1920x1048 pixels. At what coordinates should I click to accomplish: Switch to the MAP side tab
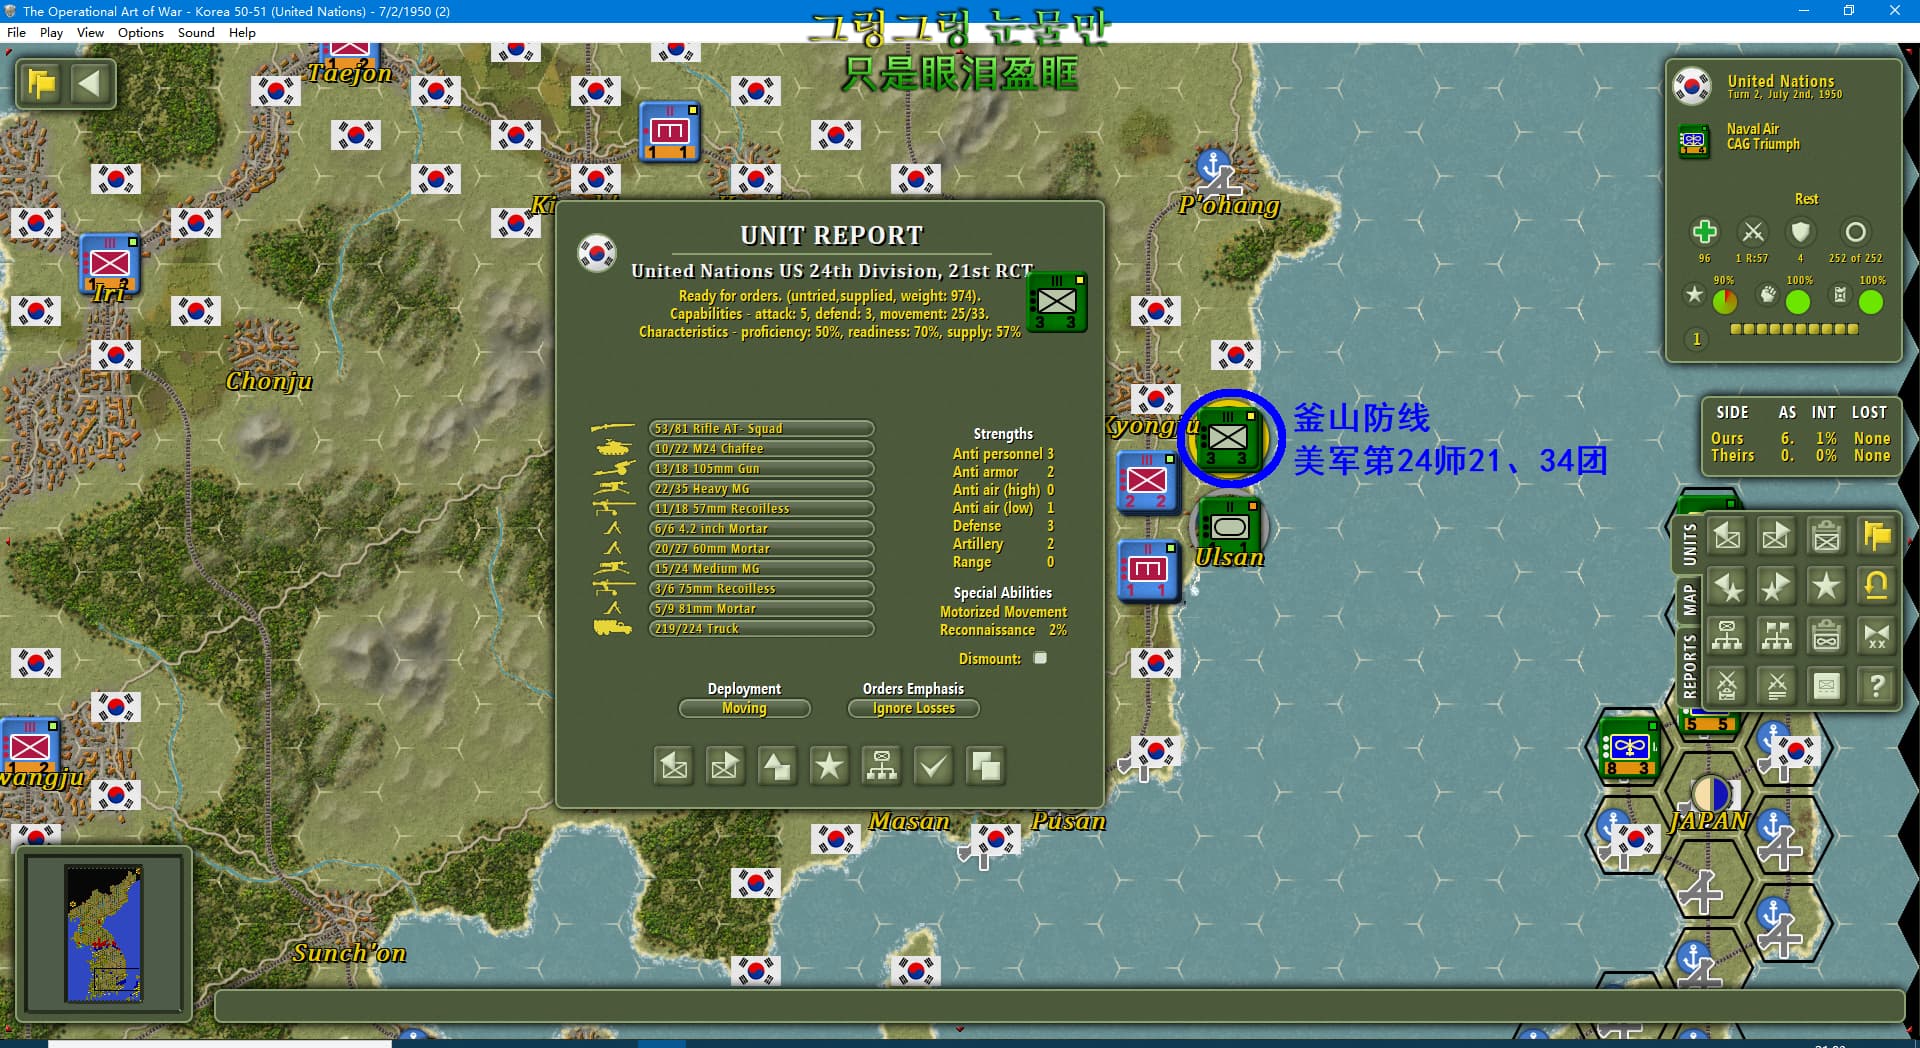1689,601
